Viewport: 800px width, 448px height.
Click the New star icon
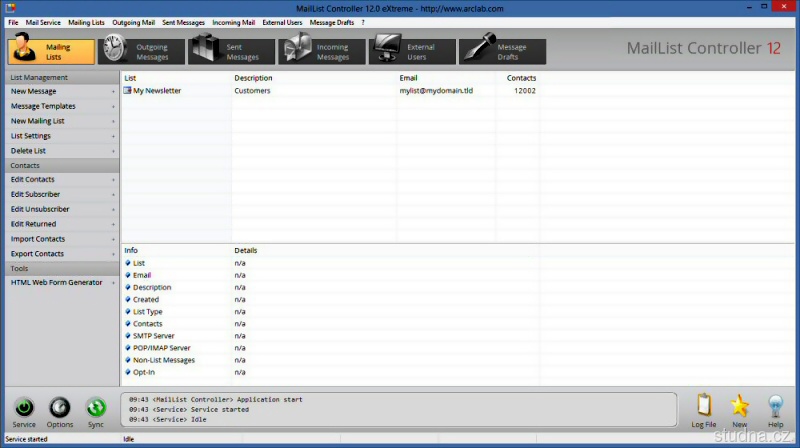[740, 409]
